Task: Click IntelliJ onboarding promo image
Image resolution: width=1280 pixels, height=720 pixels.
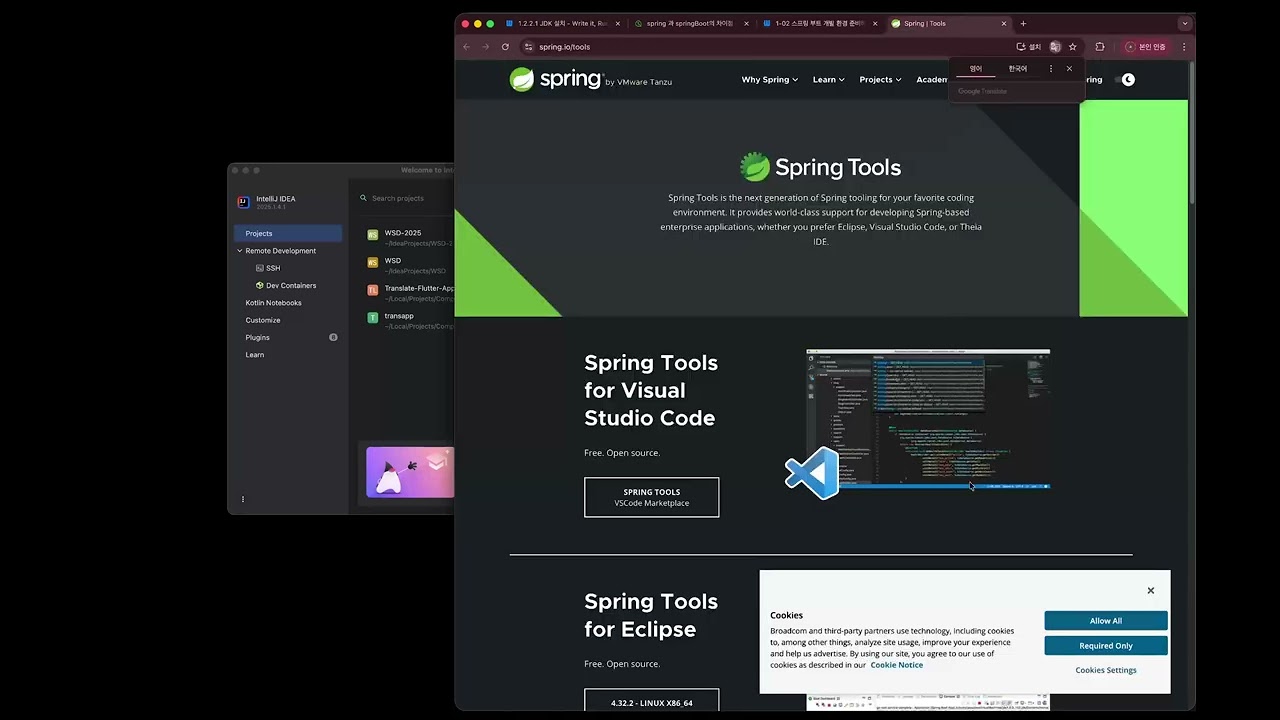Action: tap(410, 472)
